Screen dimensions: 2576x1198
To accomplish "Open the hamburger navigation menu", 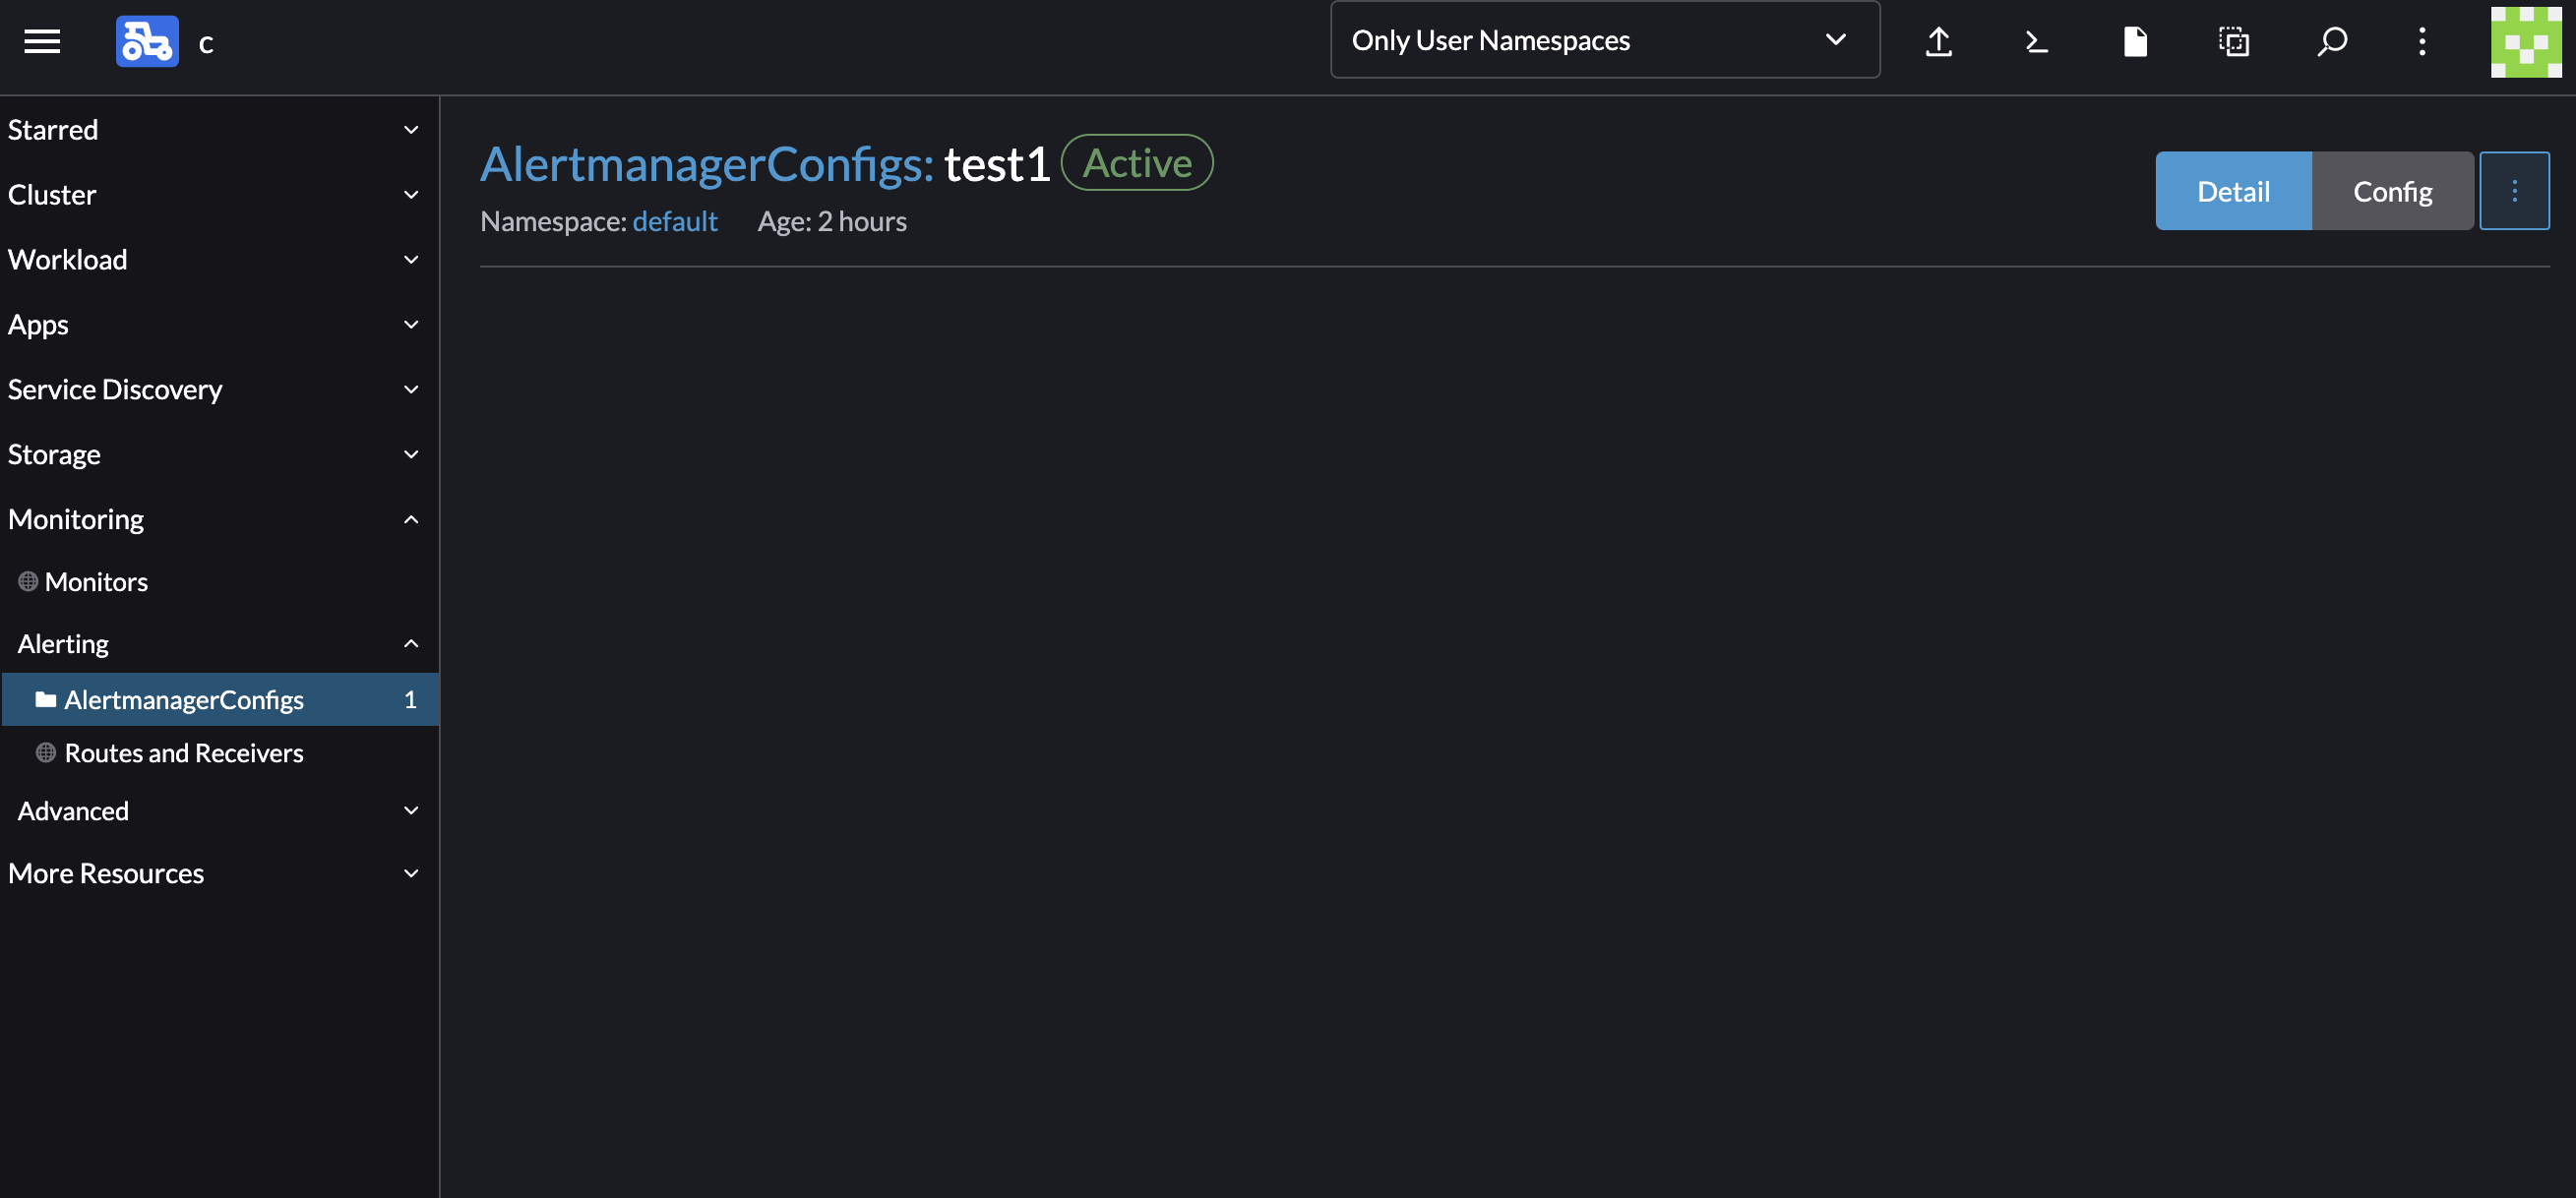I will point(42,41).
